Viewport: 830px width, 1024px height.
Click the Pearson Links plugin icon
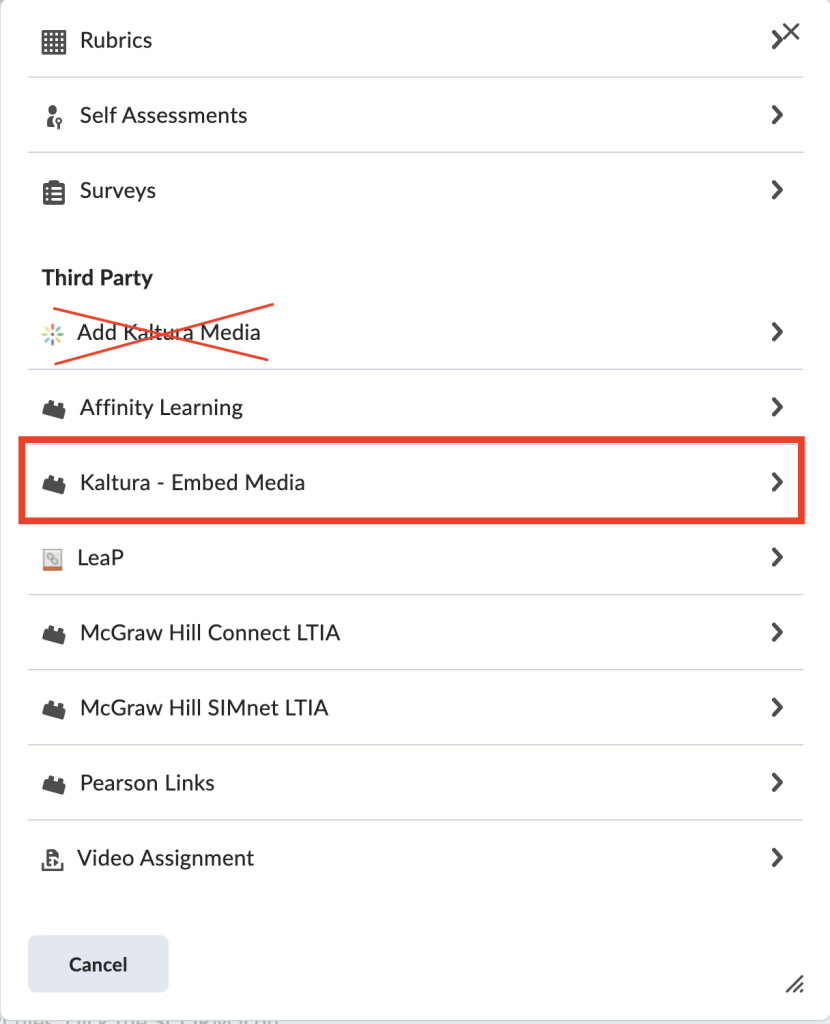click(54, 784)
